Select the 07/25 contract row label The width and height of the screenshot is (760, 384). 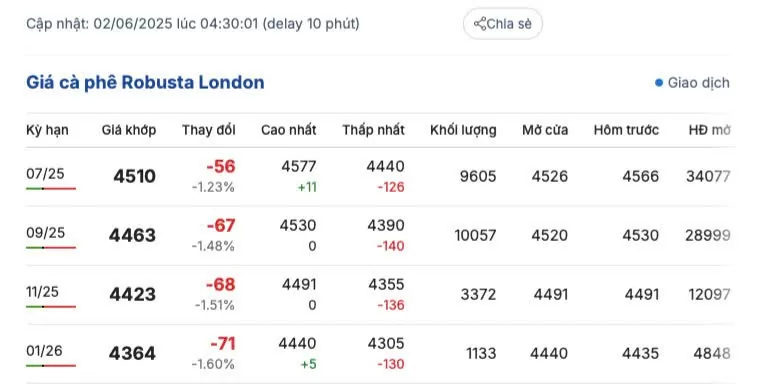pyautogui.click(x=45, y=173)
